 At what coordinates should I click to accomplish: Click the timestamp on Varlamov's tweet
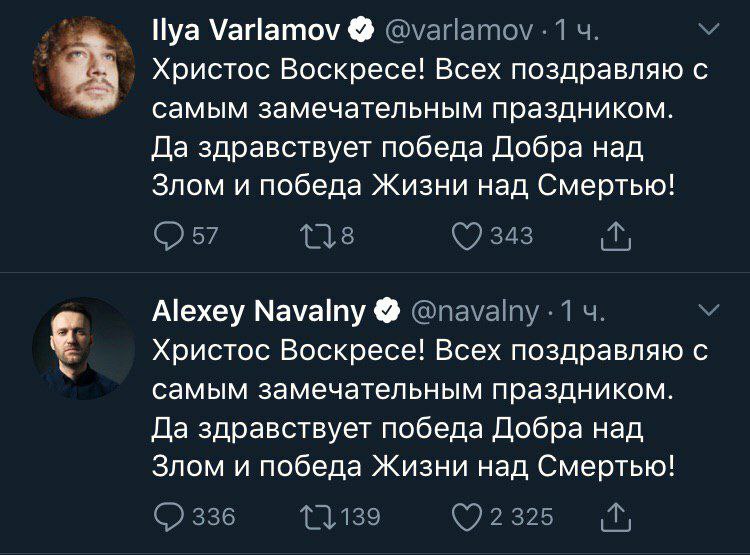pyautogui.click(x=577, y=33)
